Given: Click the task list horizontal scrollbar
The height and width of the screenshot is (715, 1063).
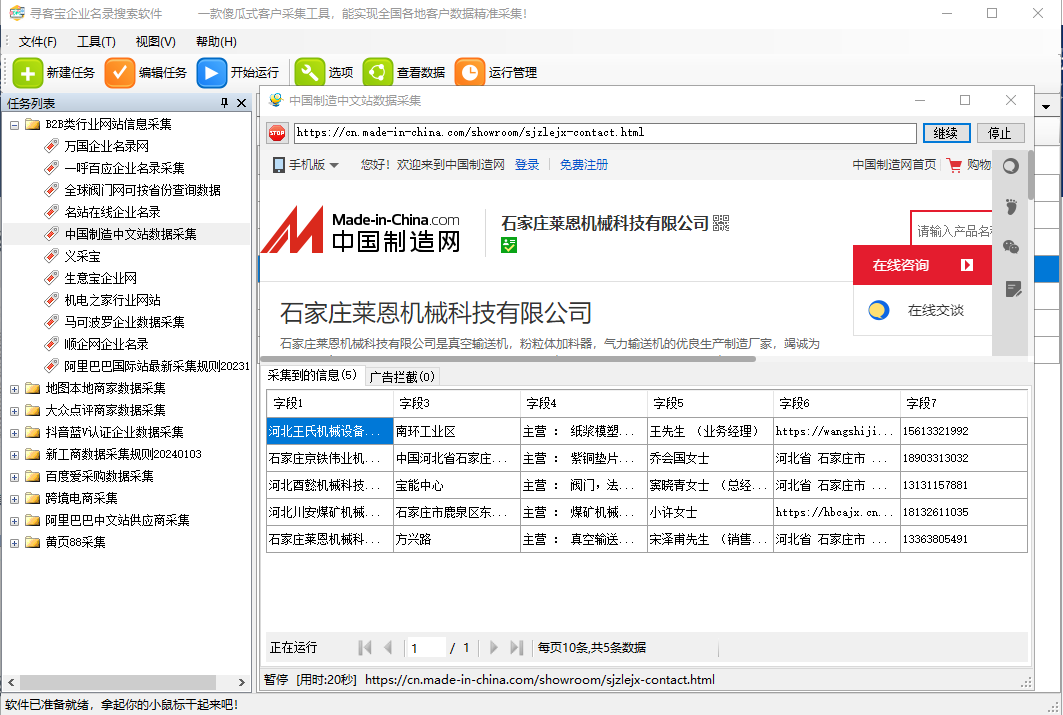Looking at the screenshot, I should [x=118, y=682].
